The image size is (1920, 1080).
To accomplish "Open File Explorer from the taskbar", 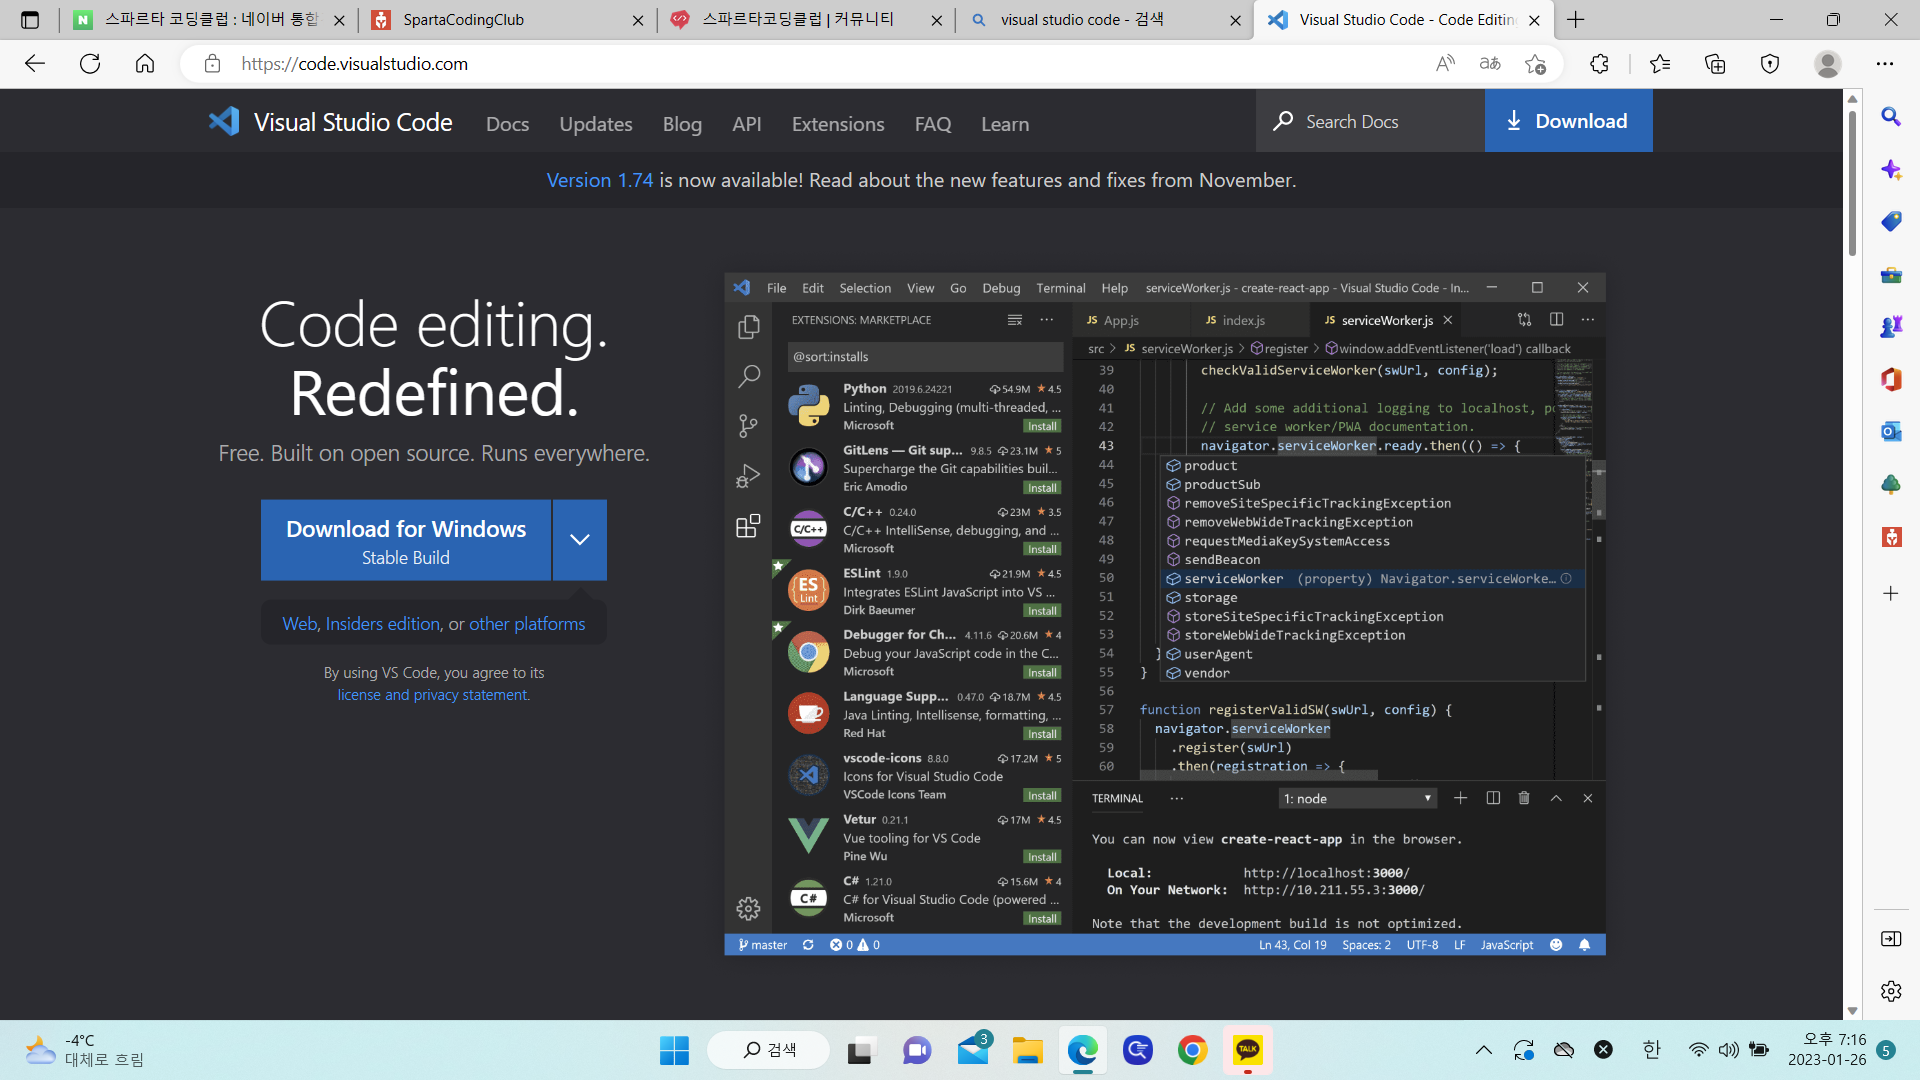I will tap(1027, 1050).
